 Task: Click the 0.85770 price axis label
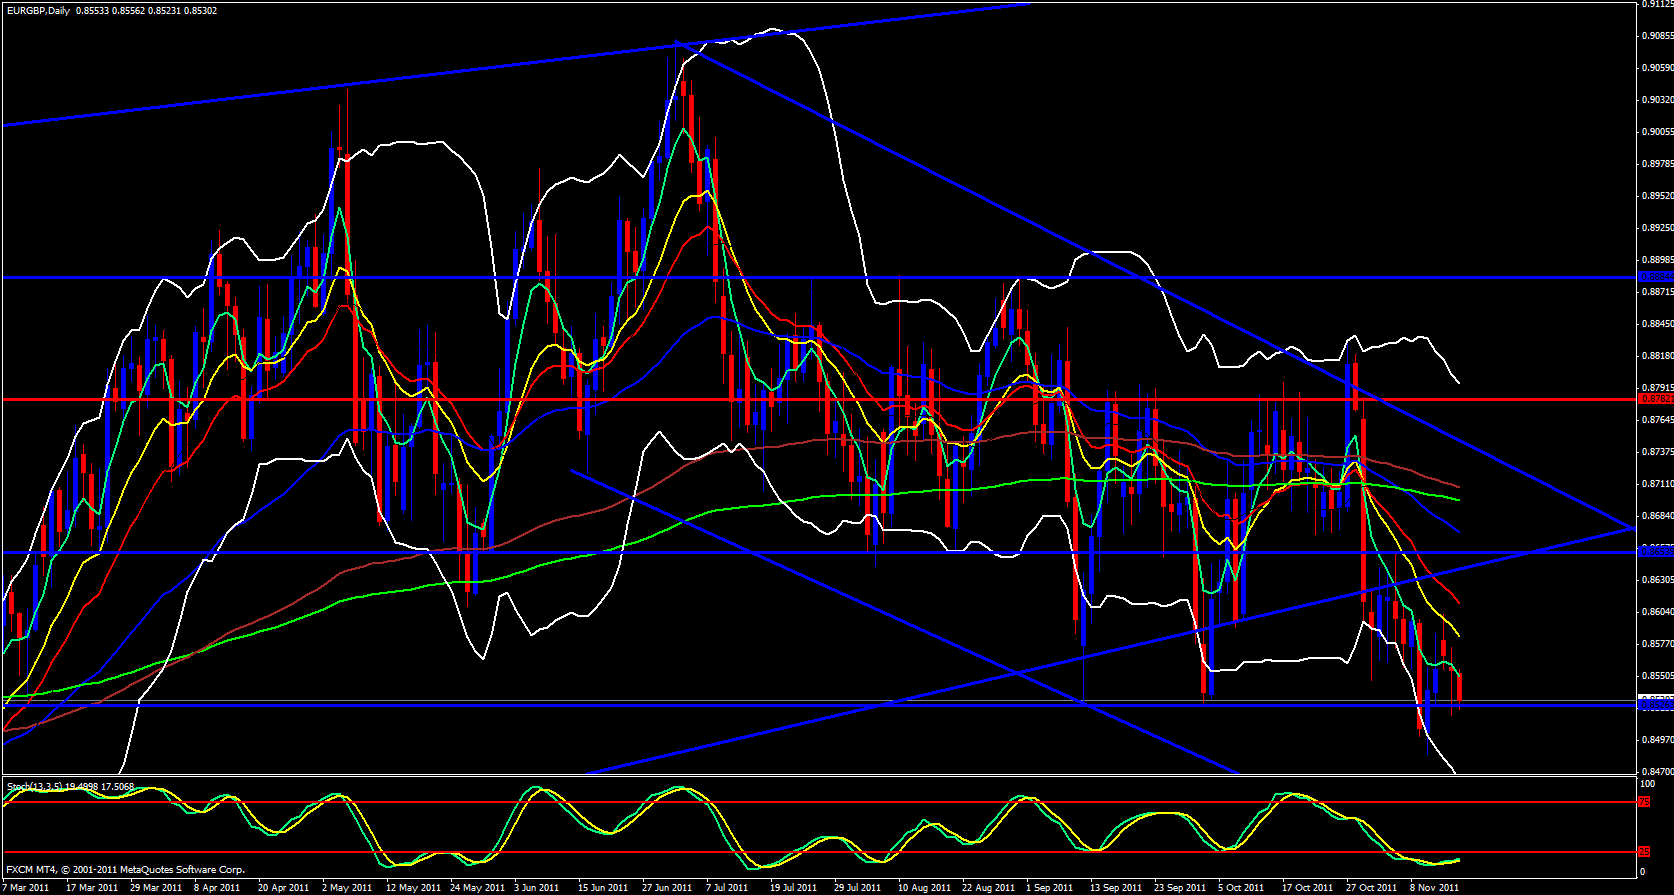(1657, 644)
